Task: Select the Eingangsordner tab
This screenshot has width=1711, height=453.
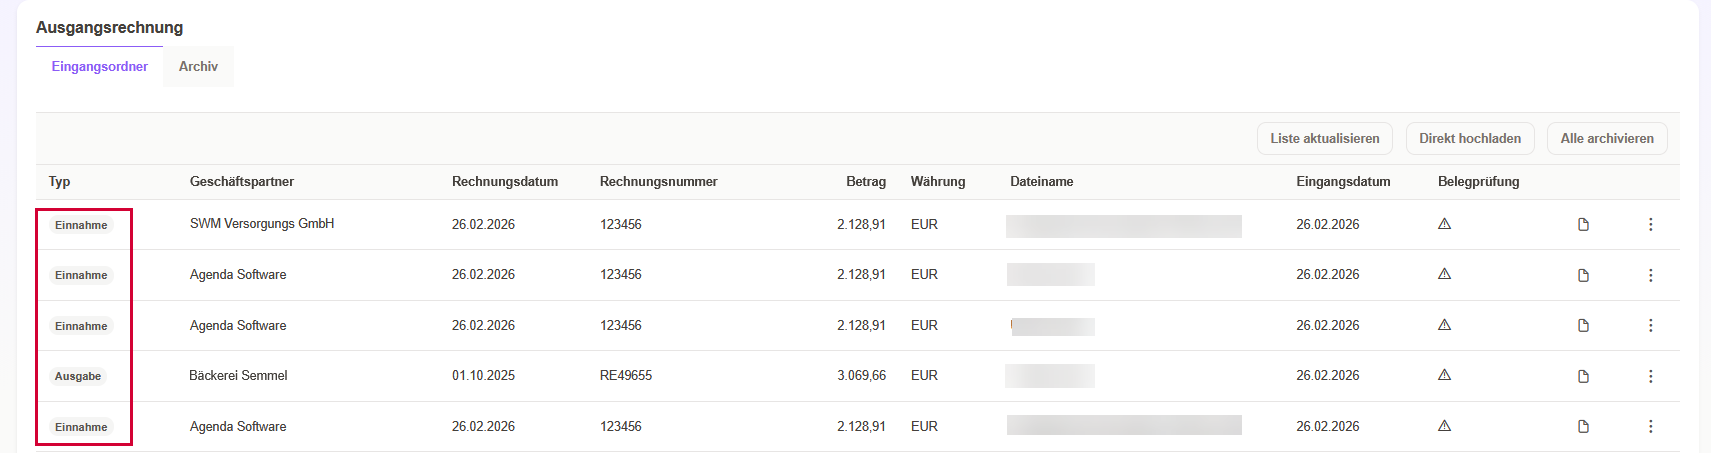Action: (x=100, y=67)
